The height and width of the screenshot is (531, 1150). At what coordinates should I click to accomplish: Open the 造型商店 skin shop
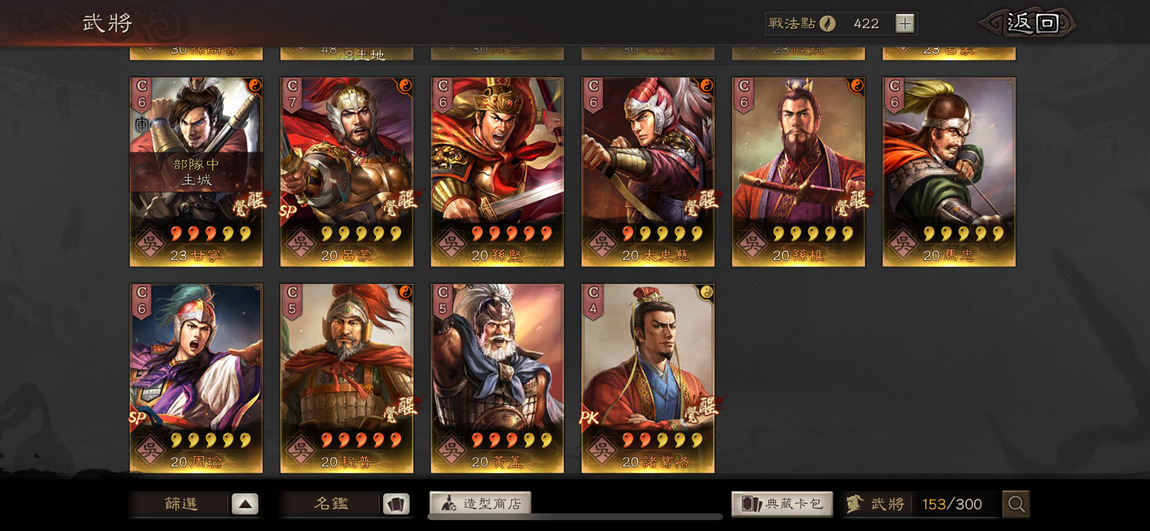(x=480, y=504)
